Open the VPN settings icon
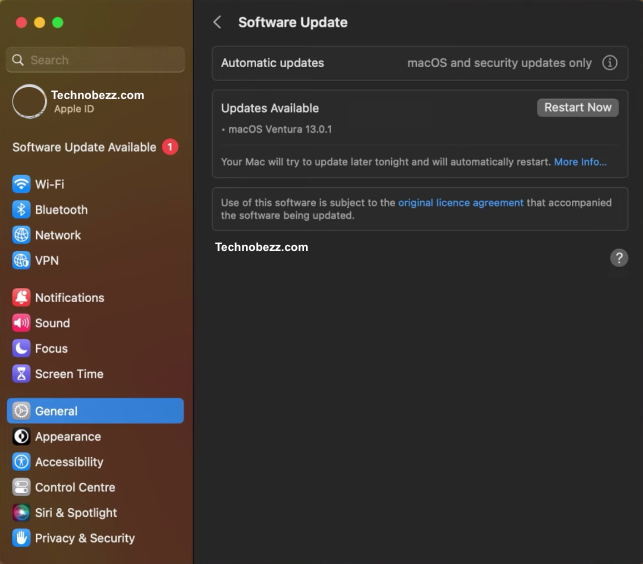643x564 pixels. point(21,260)
